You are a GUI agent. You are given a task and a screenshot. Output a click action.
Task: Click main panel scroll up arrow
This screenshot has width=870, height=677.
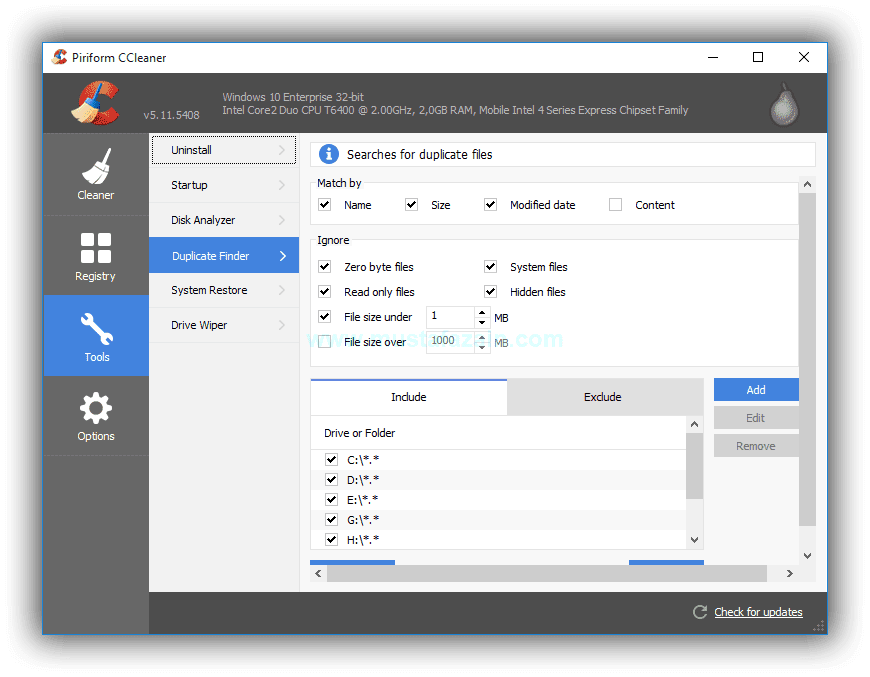click(807, 184)
